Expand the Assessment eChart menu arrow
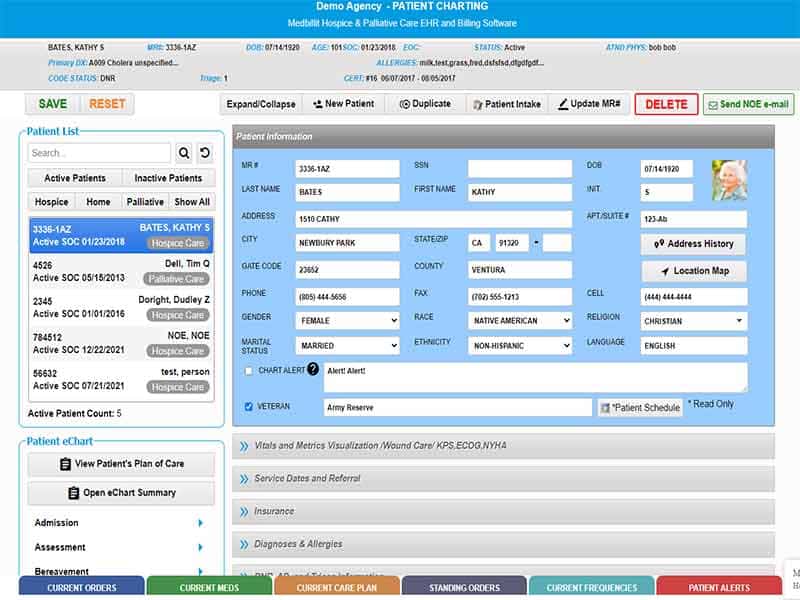Image resolution: width=800 pixels, height=600 pixels. [x=201, y=547]
